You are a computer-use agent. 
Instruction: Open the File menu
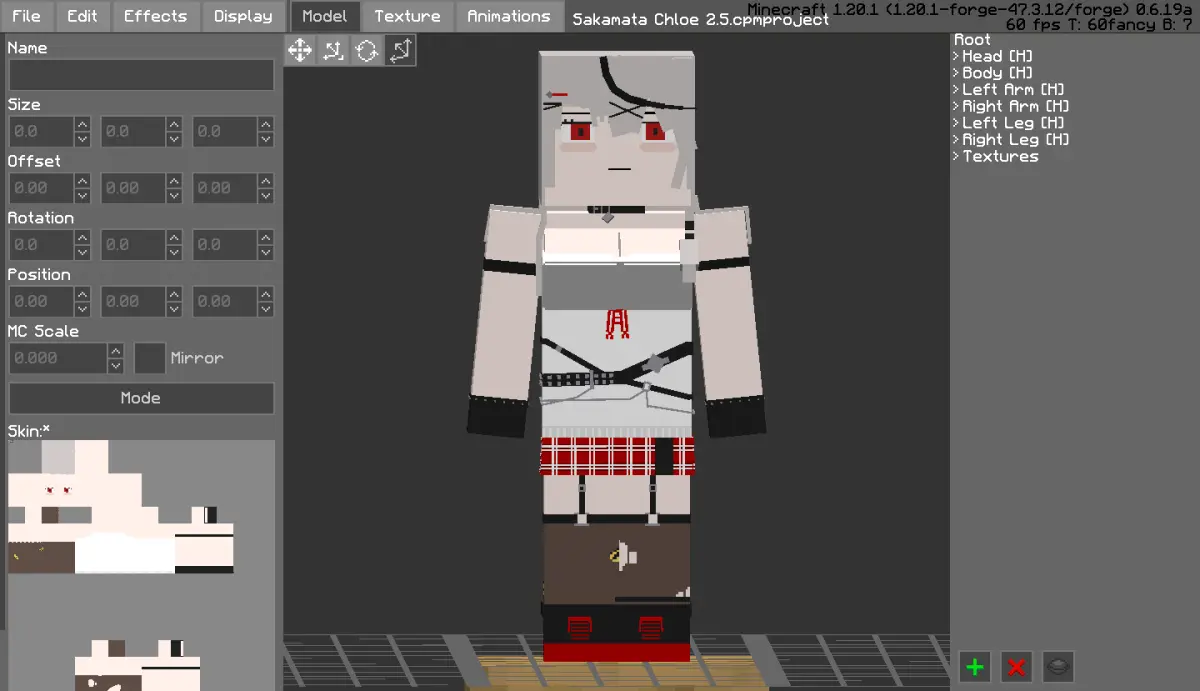[x=26, y=16]
